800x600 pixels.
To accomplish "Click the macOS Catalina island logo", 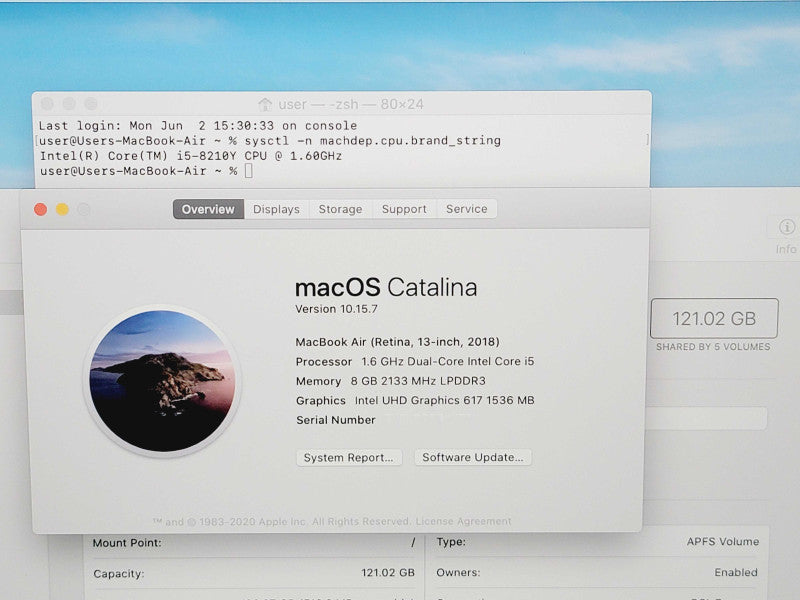I will tap(162, 381).
